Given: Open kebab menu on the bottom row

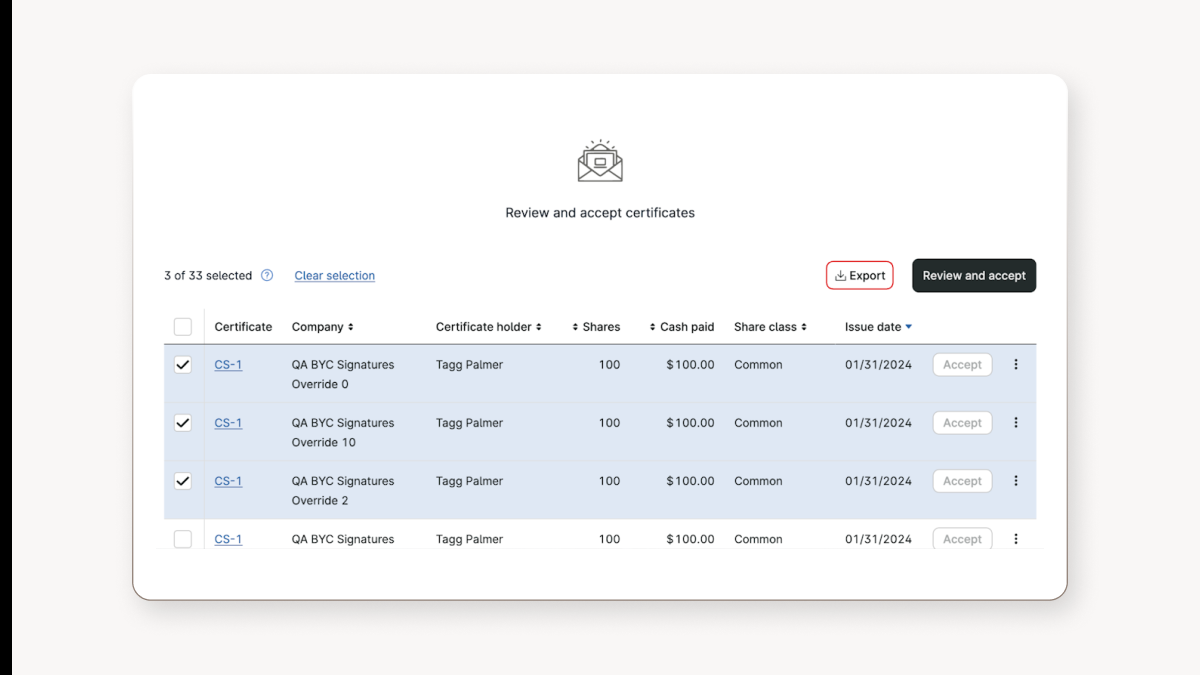Looking at the screenshot, I should point(1016,539).
